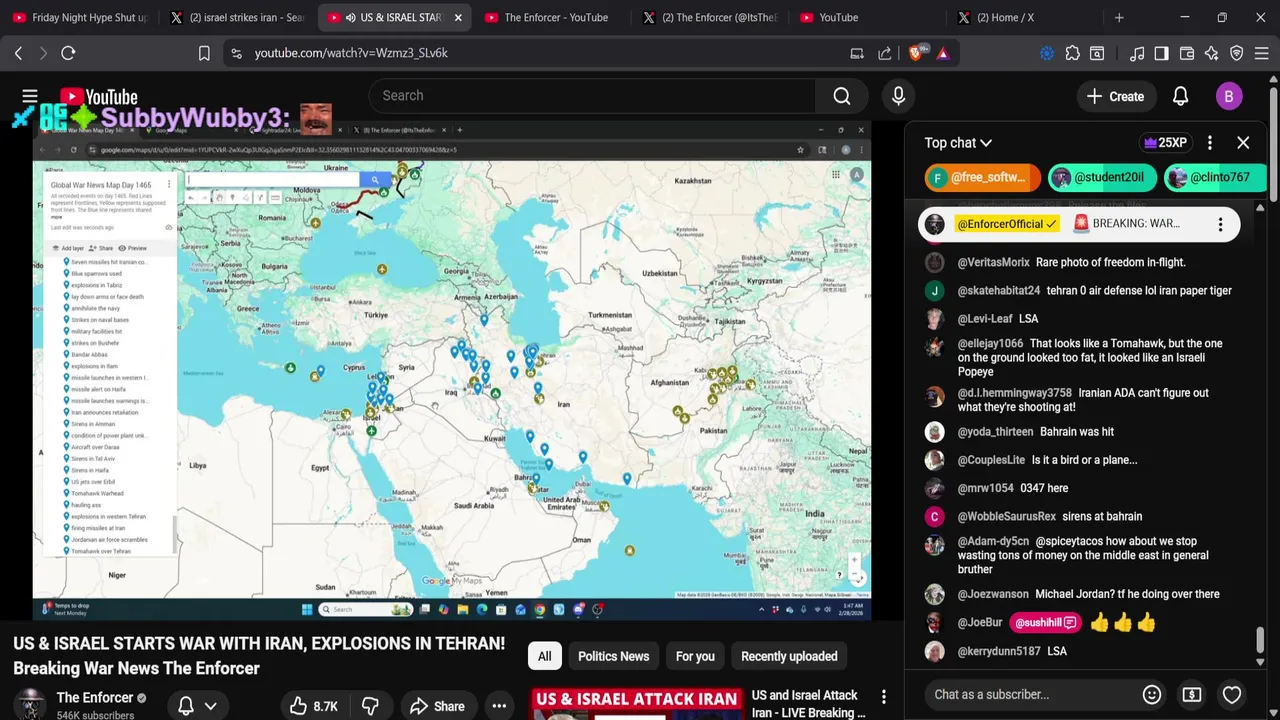Open live chat options three-dot menu
The image size is (1280, 720).
click(1209, 143)
